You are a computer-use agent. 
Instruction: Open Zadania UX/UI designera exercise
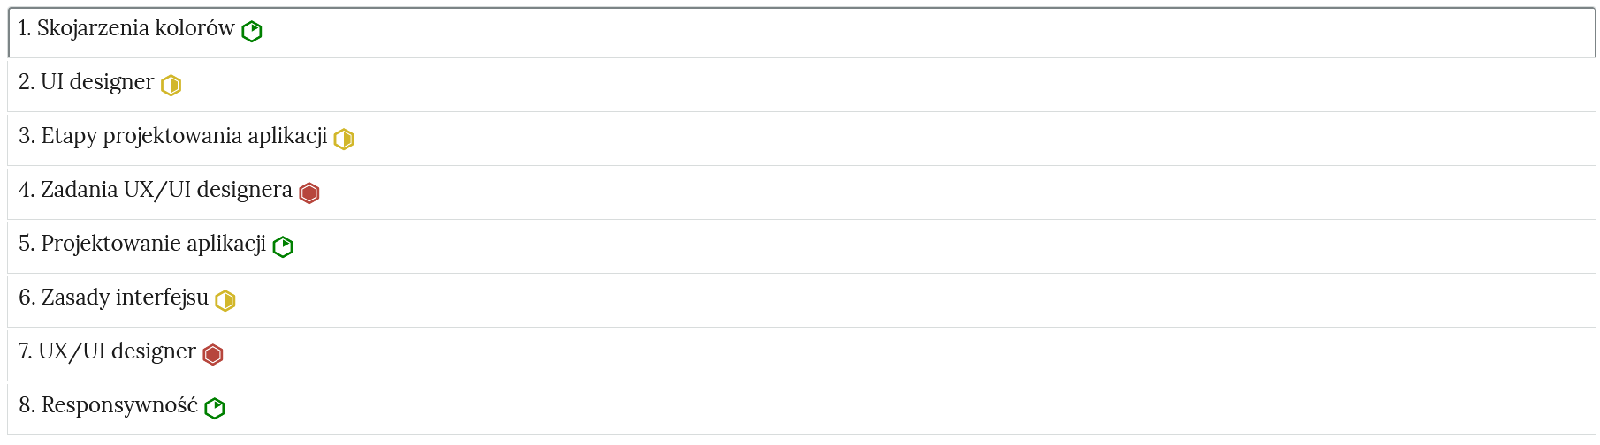point(166,190)
